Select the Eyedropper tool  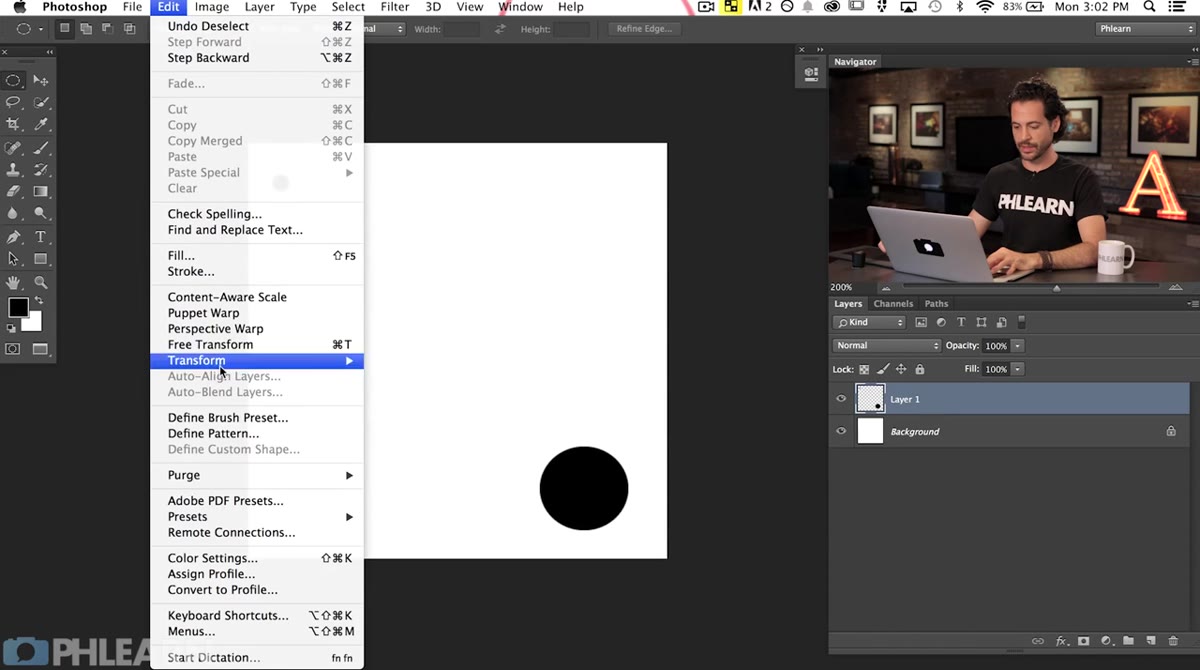coord(41,124)
